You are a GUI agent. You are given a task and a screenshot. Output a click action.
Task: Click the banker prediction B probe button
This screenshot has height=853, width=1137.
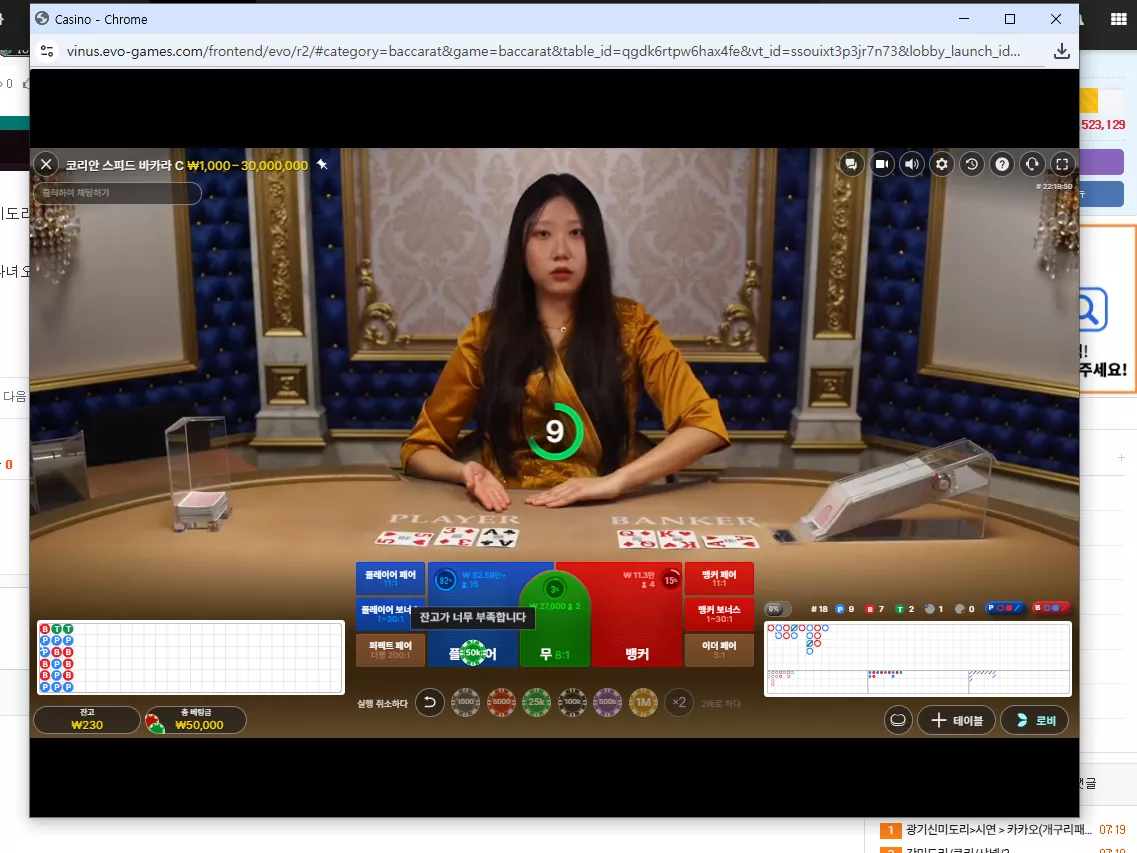coord(1051,608)
